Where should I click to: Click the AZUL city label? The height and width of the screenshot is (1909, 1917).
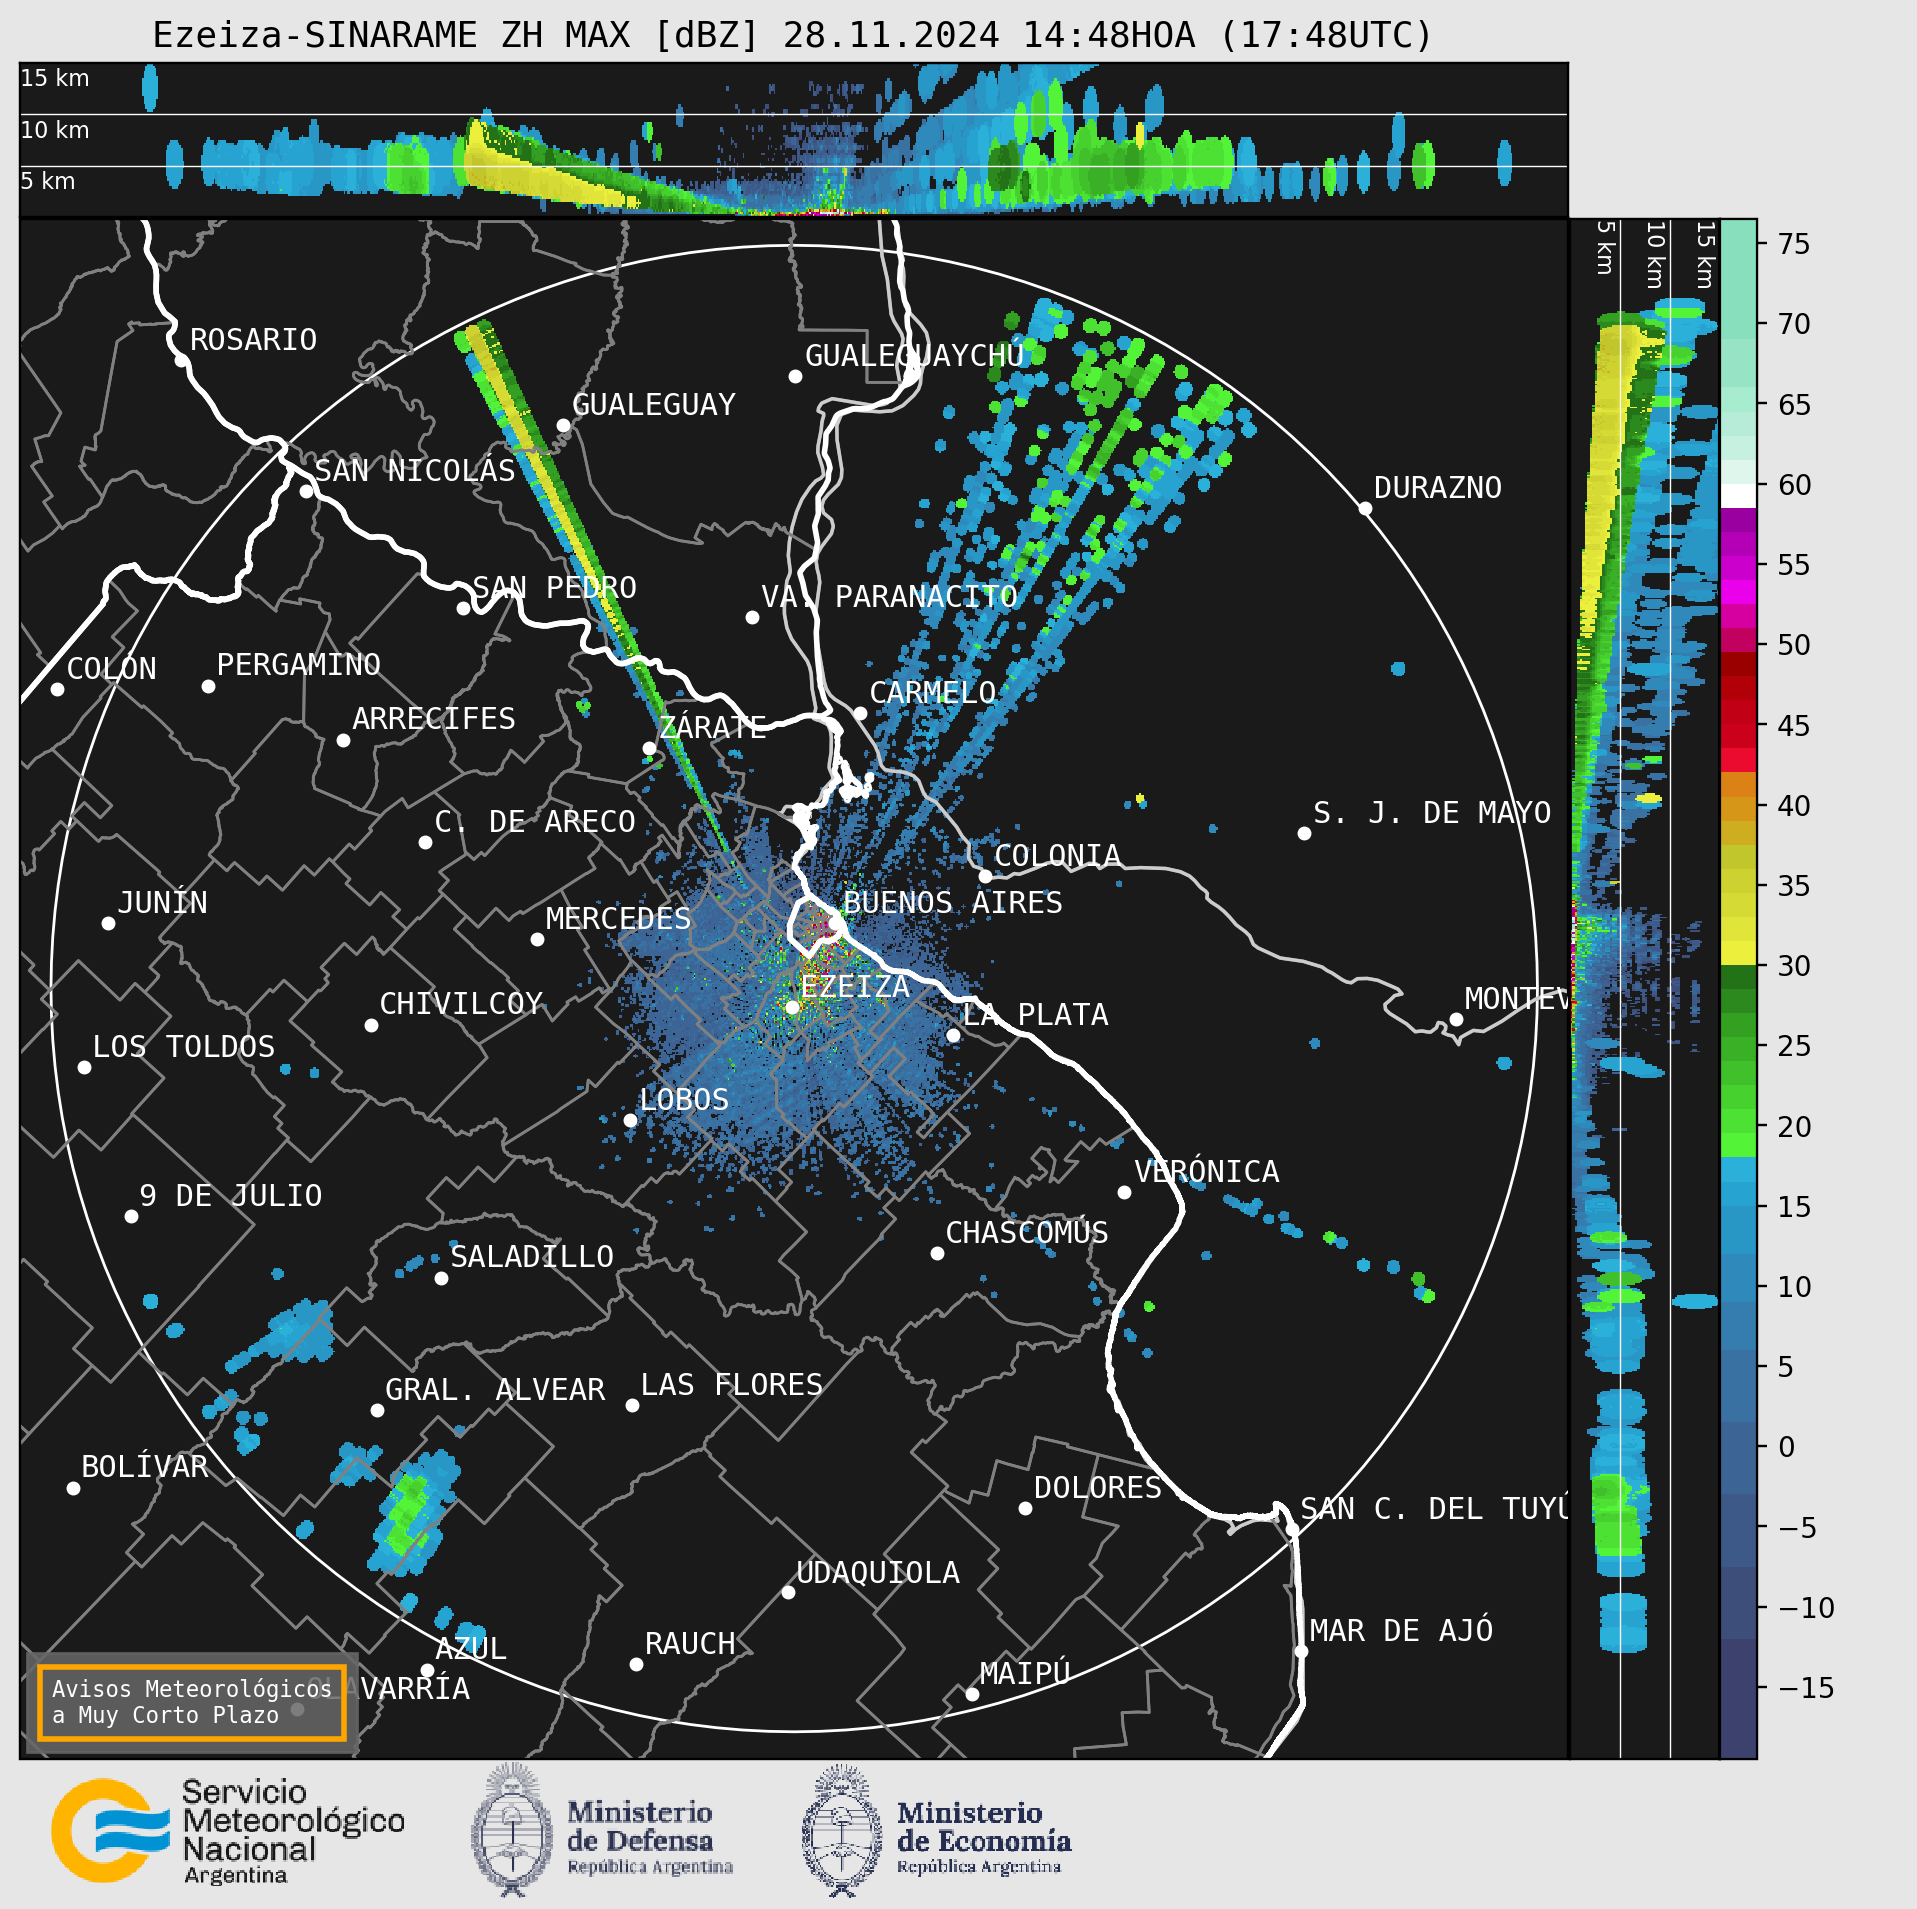471,1649
